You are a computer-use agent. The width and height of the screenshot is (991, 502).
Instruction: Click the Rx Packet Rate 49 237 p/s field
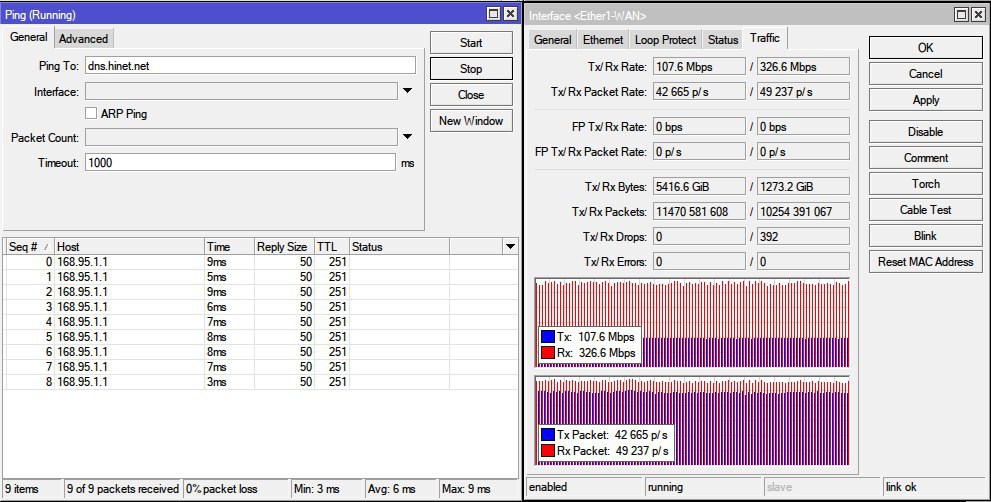click(x=803, y=92)
